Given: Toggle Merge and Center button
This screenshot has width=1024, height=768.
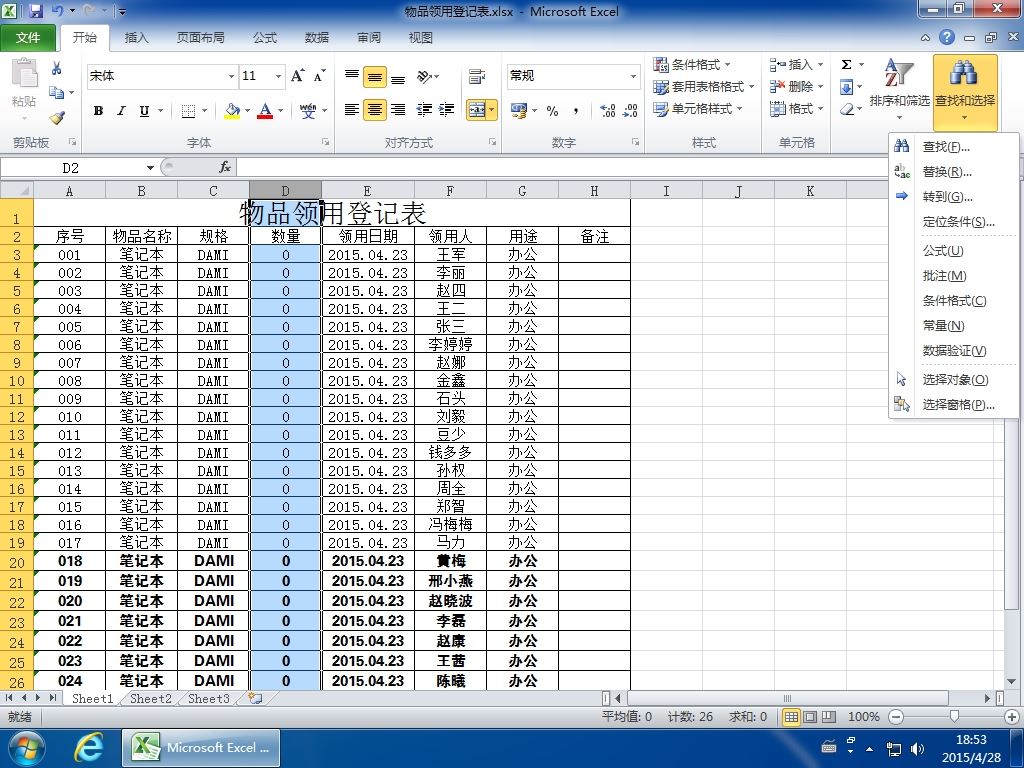Looking at the screenshot, I should coord(476,110).
